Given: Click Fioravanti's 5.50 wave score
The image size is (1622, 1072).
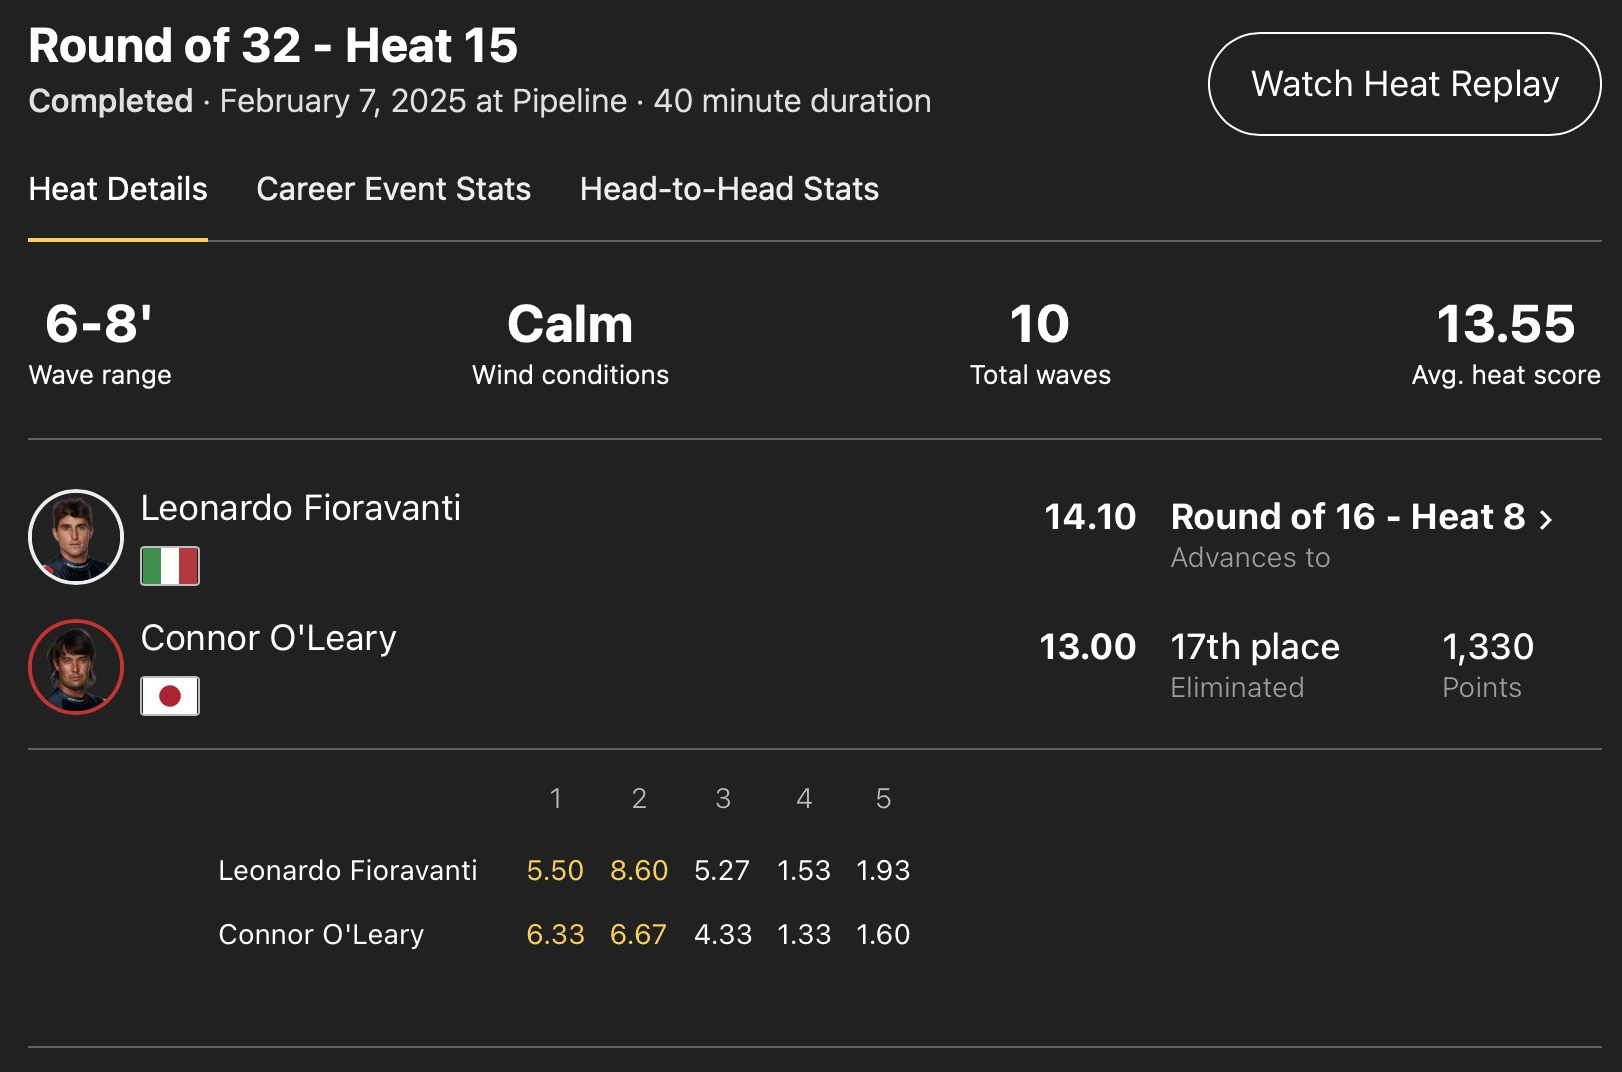Looking at the screenshot, I should coord(555,871).
